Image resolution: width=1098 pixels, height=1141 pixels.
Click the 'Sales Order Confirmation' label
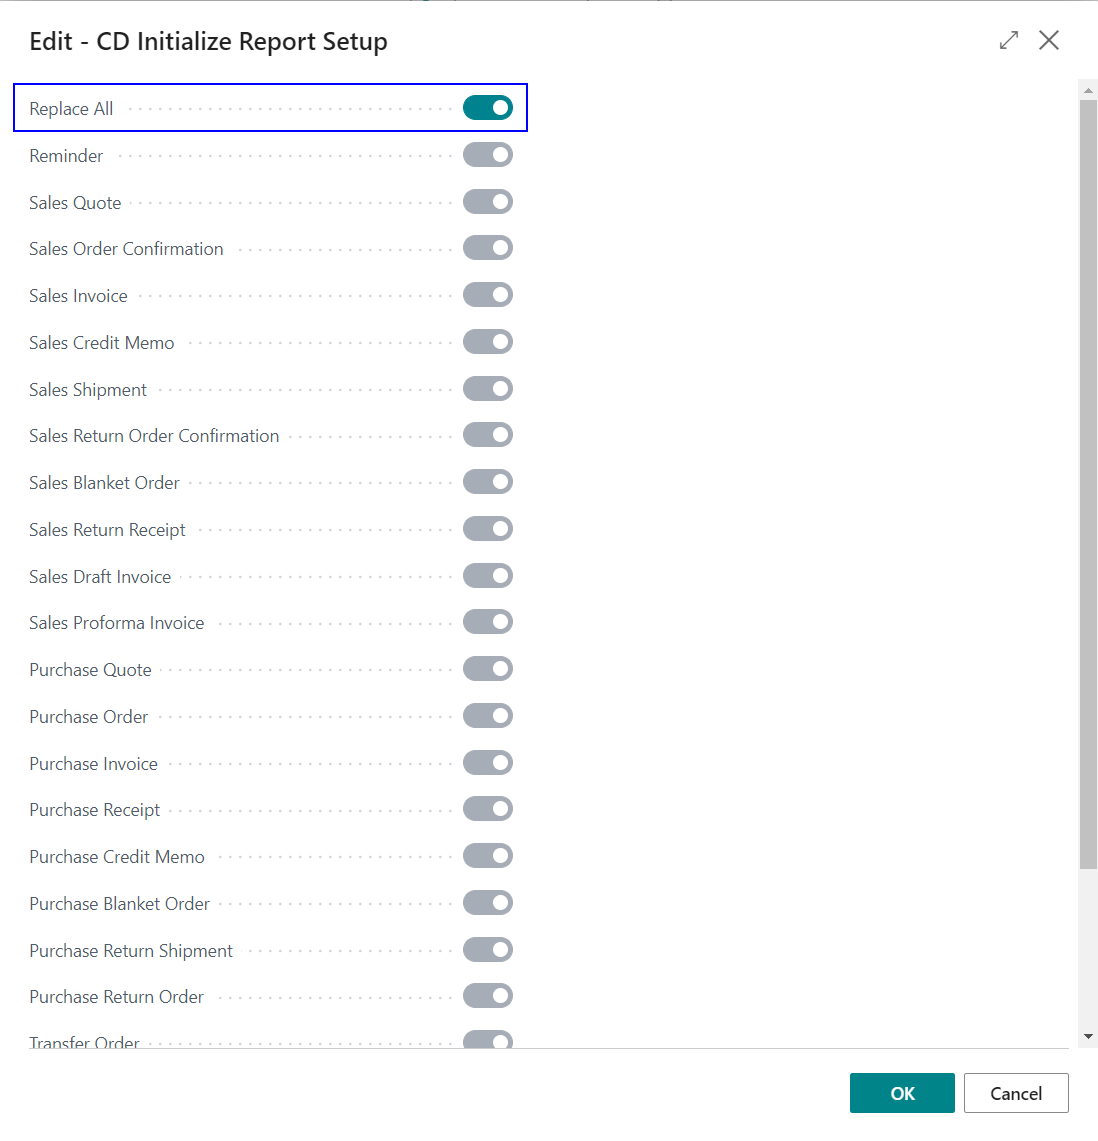[x=126, y=249]
